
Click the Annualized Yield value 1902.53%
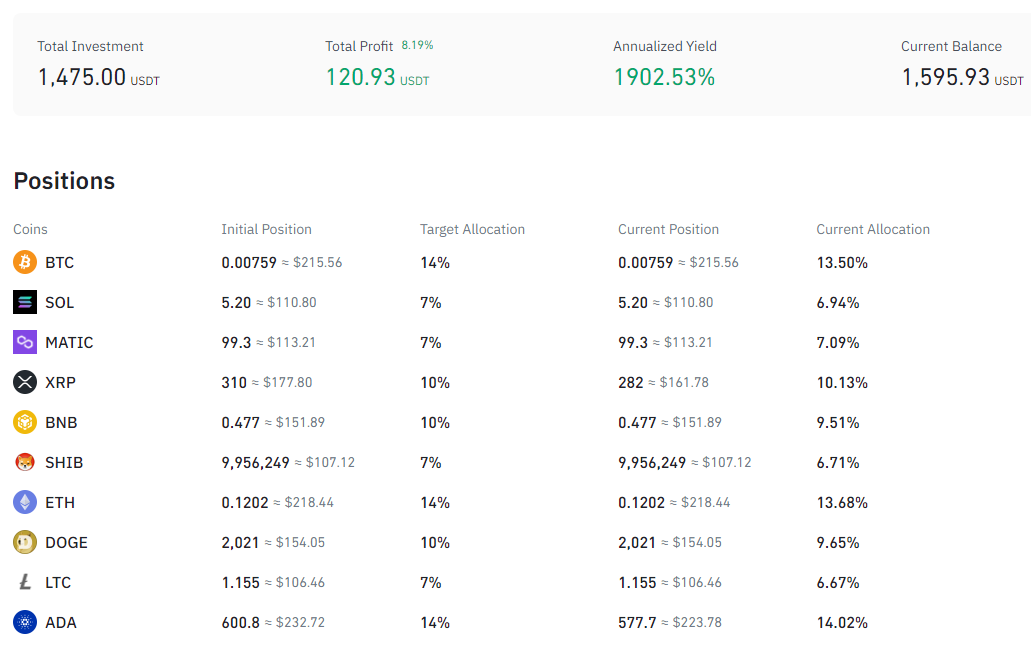point(664,78)
